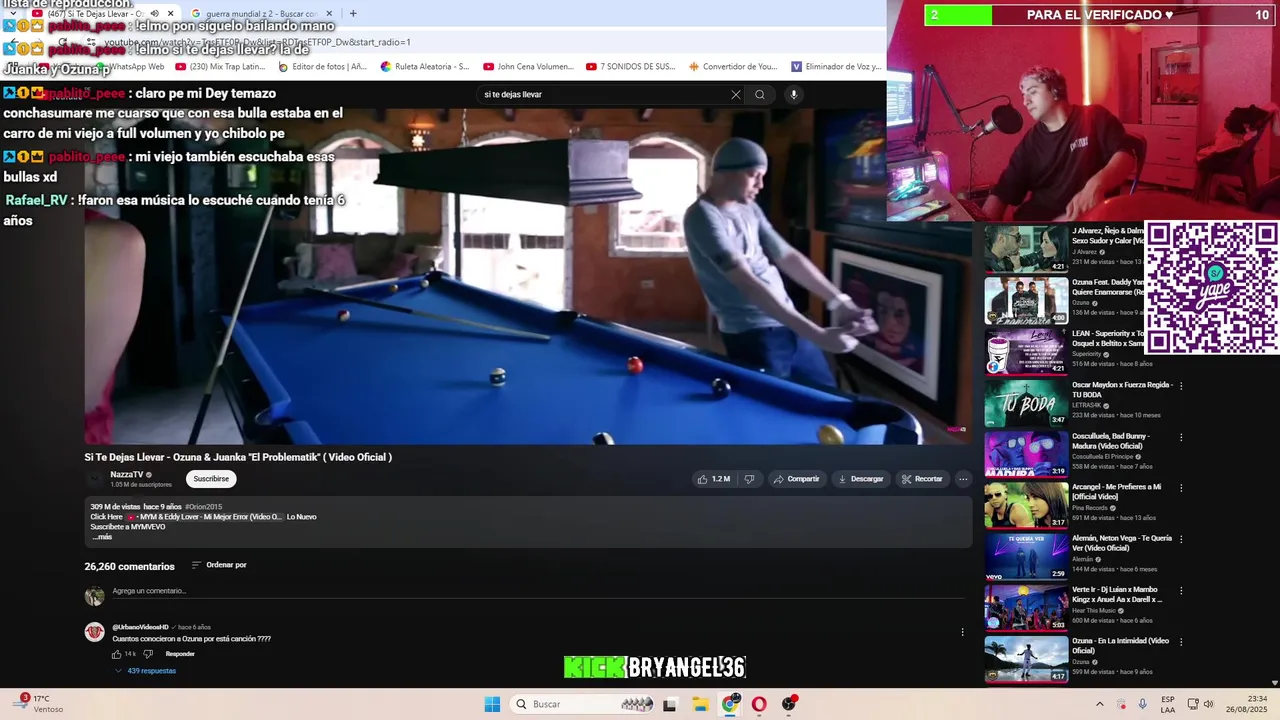Screen dimensions: 1280x720
Task: Like the video with 1.2 M likes
Action: pos(714,479)
